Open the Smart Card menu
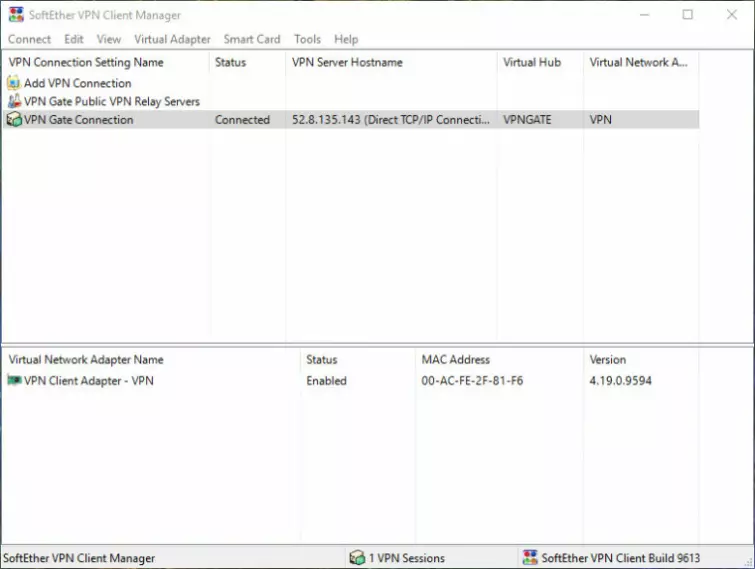Image resolution: width=755 pixels, height=569 pixels. [x=252, y=39]
